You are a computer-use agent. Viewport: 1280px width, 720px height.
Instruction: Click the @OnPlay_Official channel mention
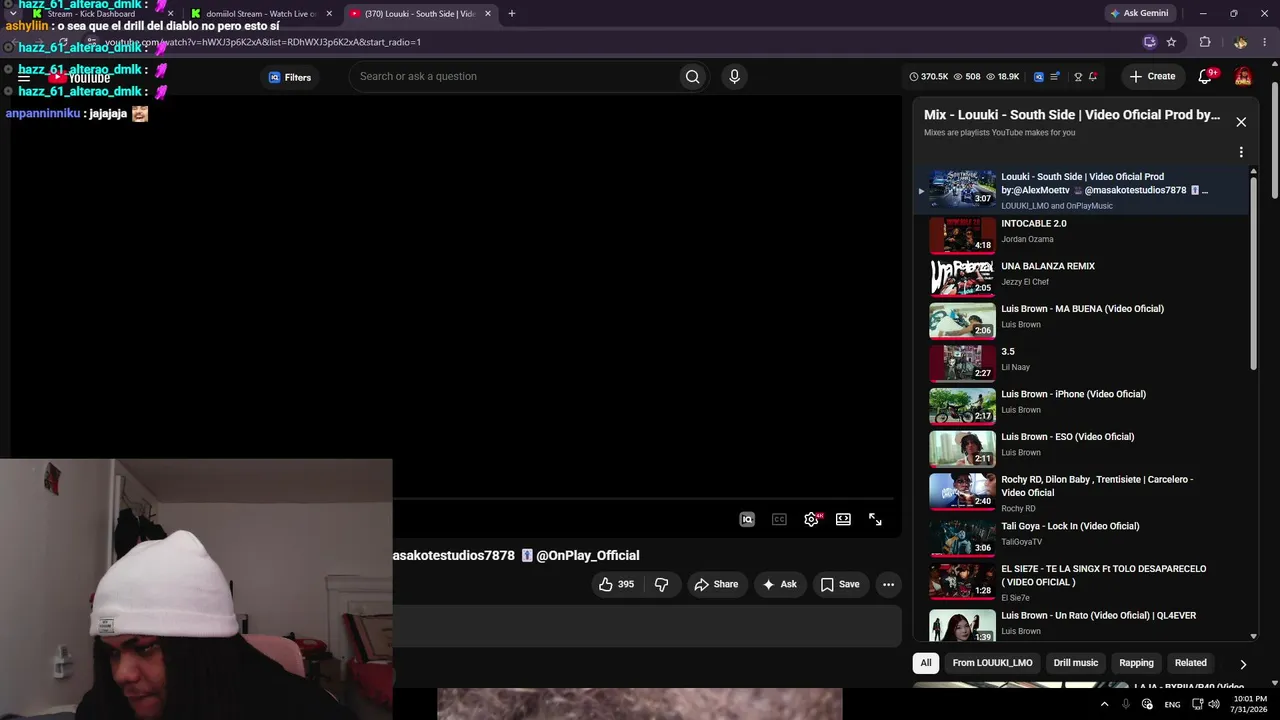click(587, 556)
